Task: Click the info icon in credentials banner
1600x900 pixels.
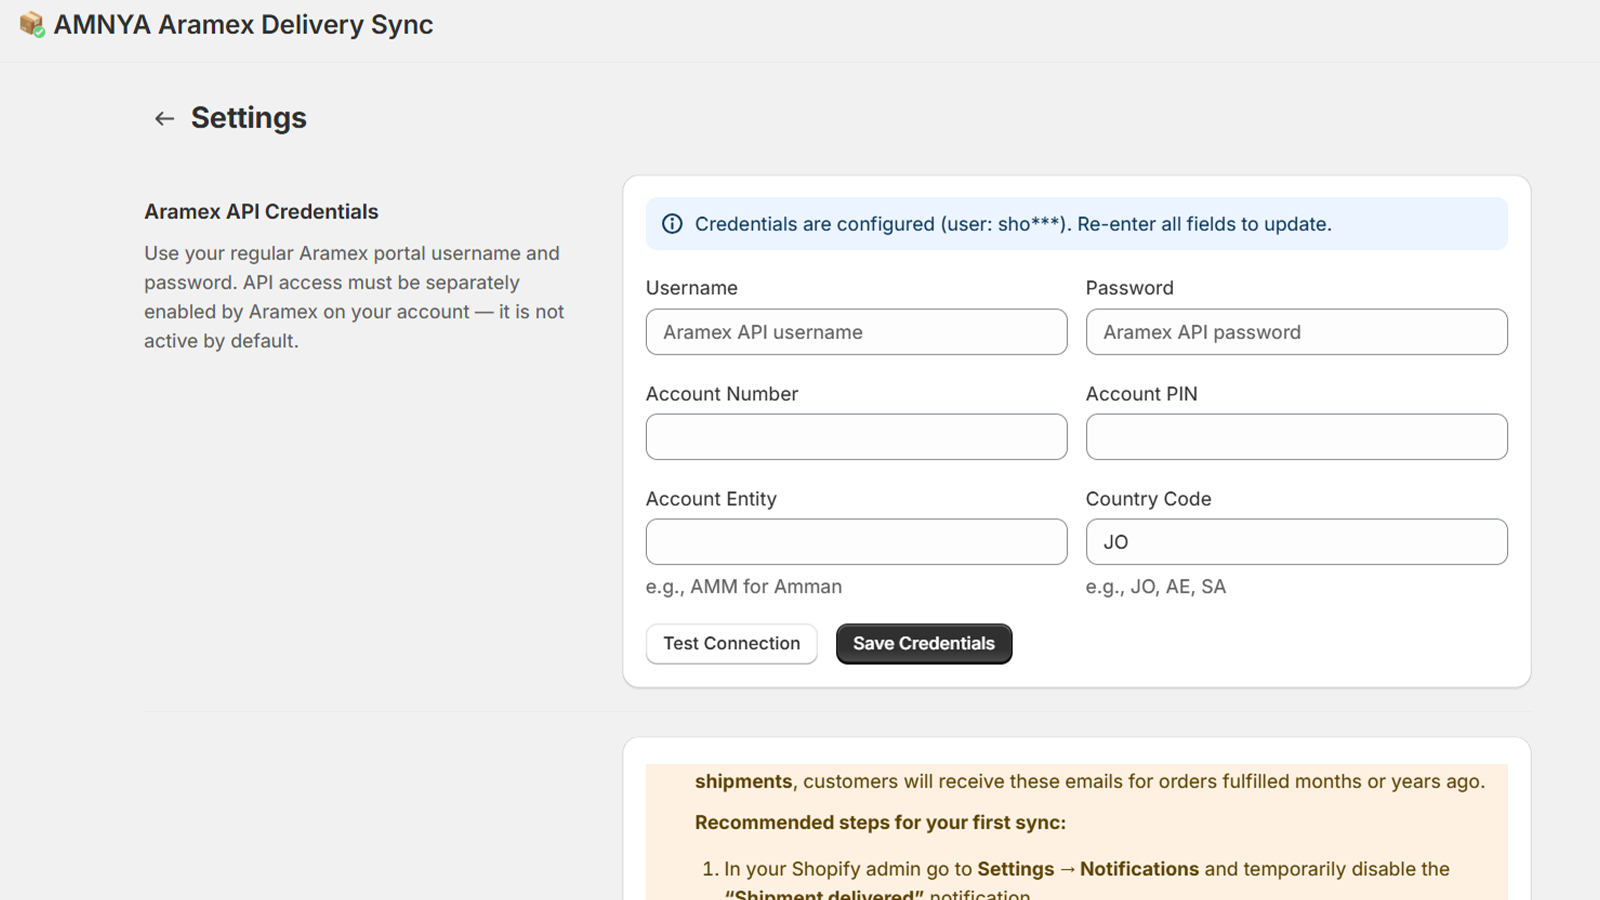Action: click(672, 224)
